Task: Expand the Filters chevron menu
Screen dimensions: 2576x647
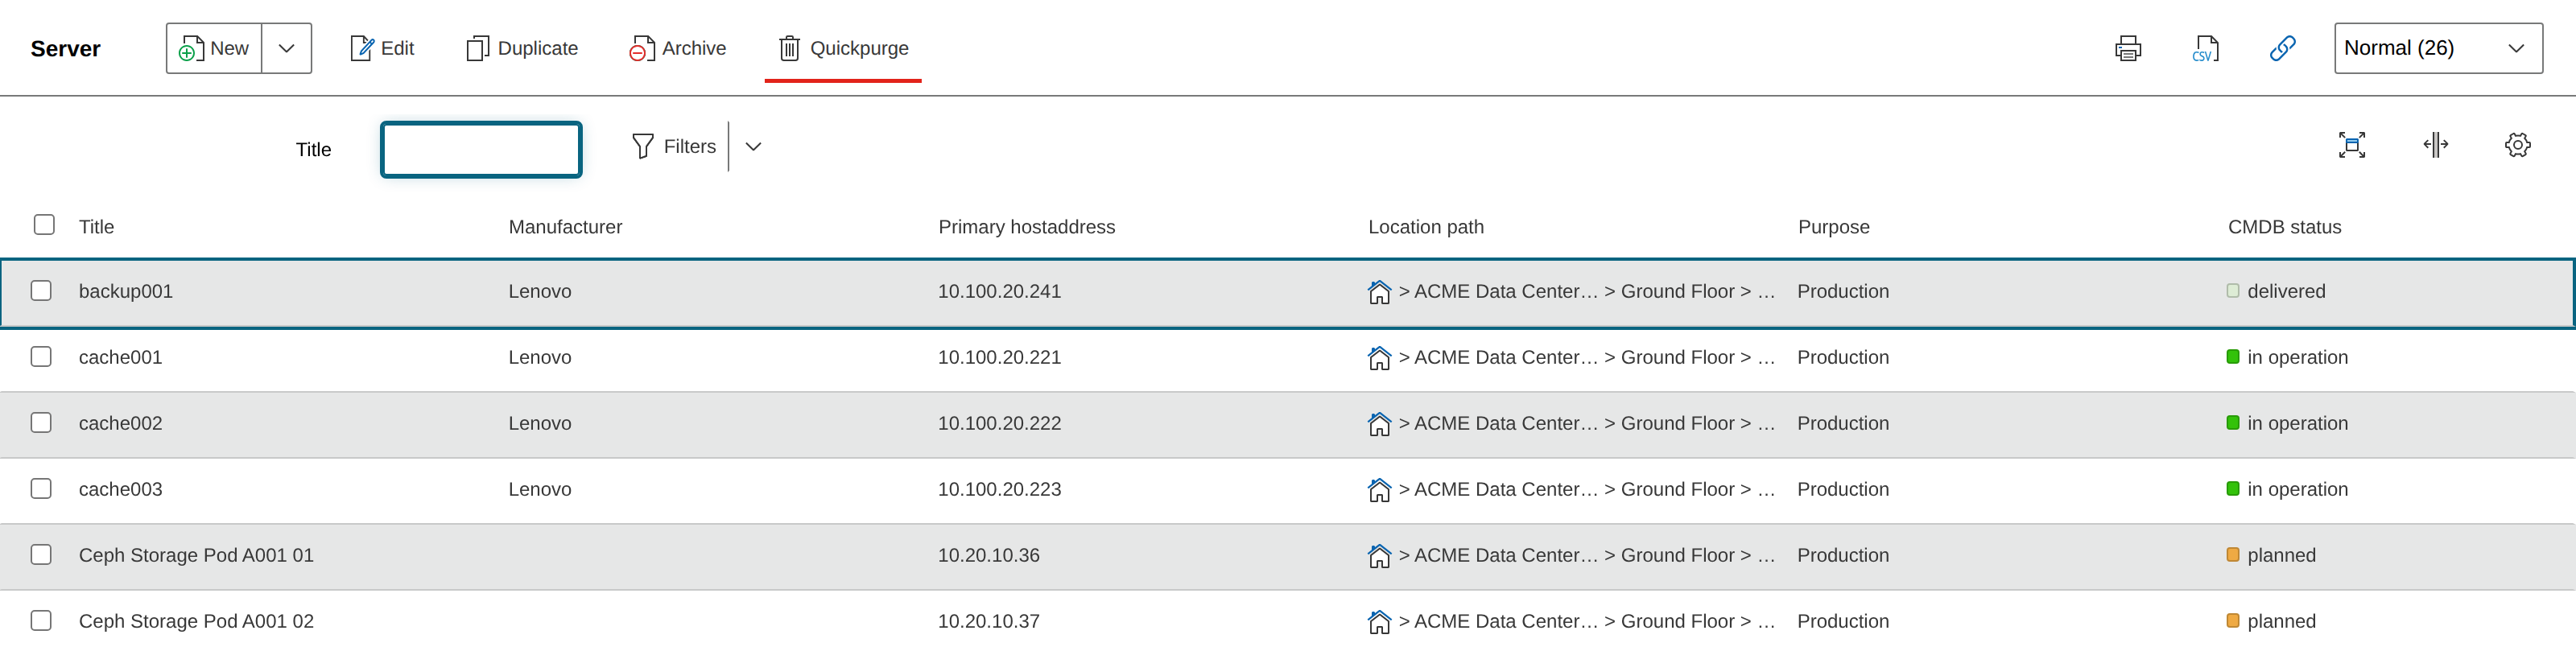Action: pyautogui.click(x=753, y=146)
